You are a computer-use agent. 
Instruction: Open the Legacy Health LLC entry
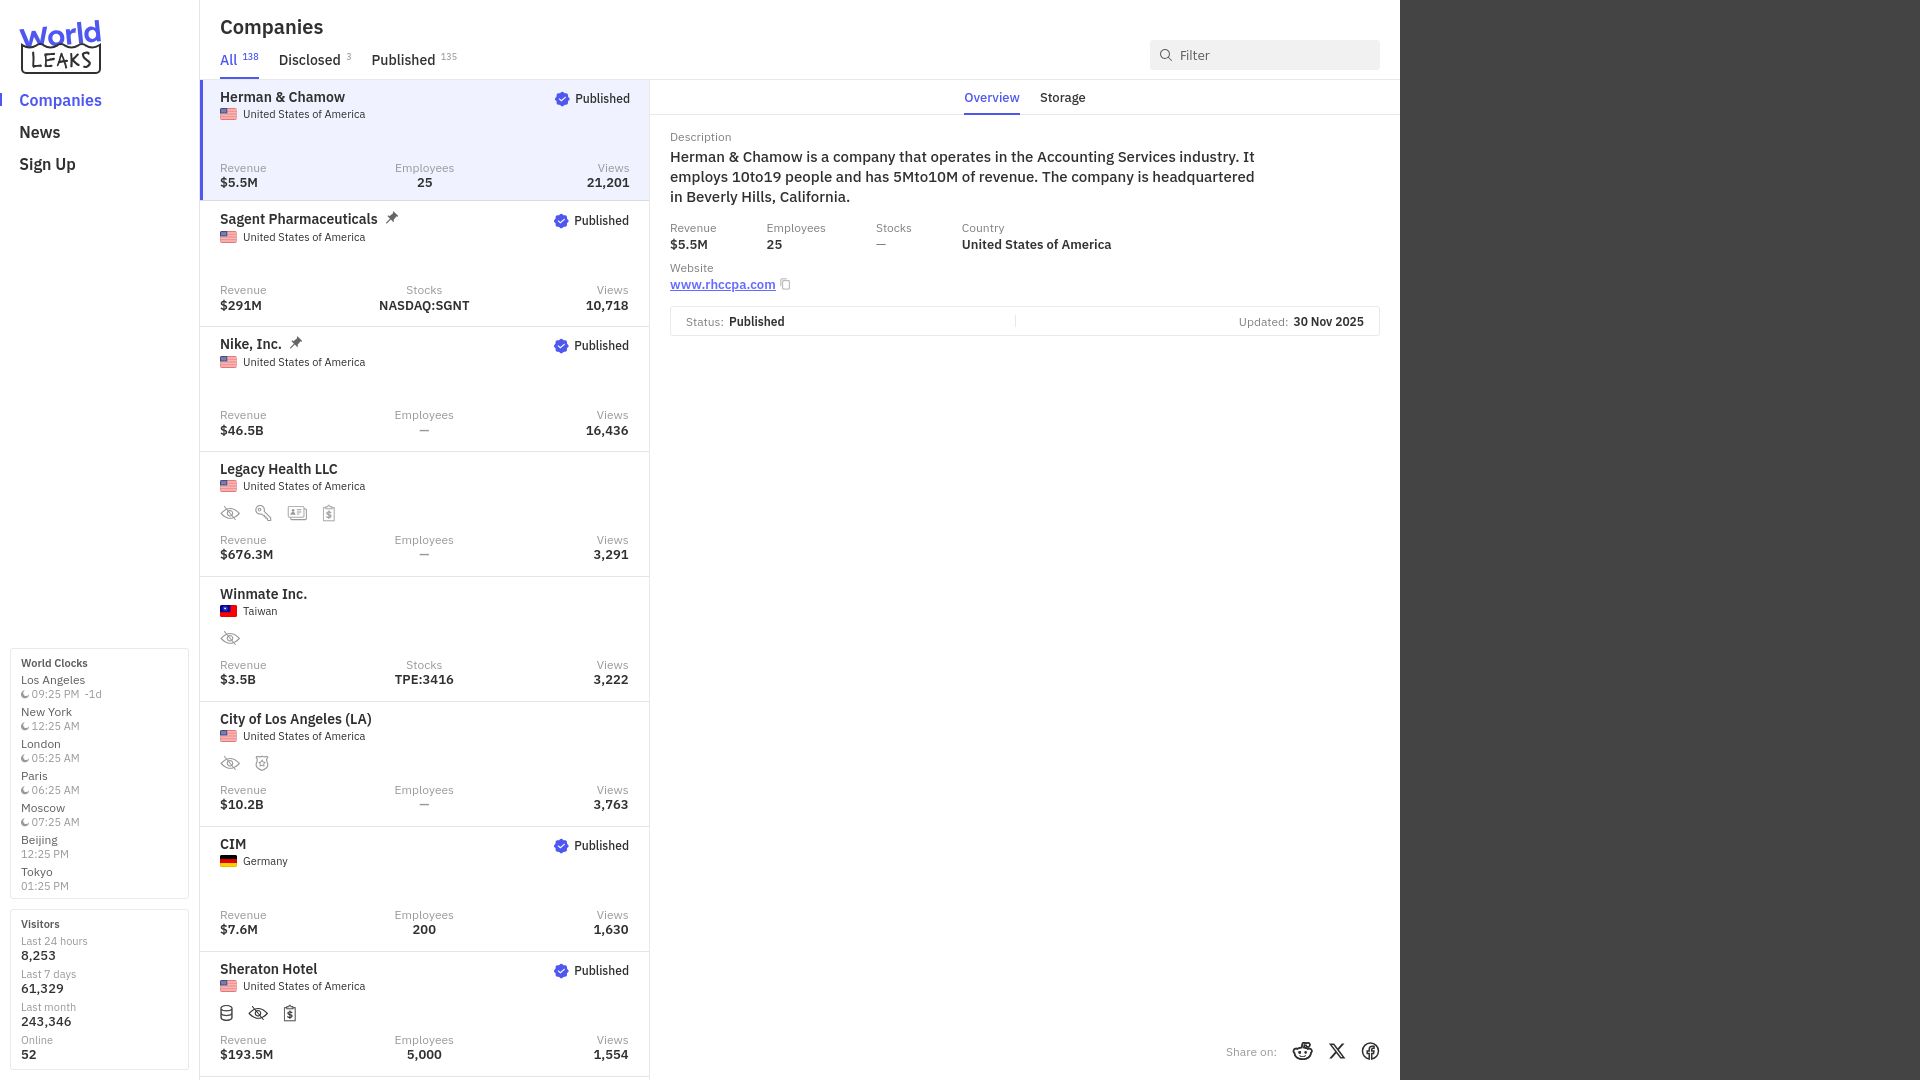[x=425, y=514]
